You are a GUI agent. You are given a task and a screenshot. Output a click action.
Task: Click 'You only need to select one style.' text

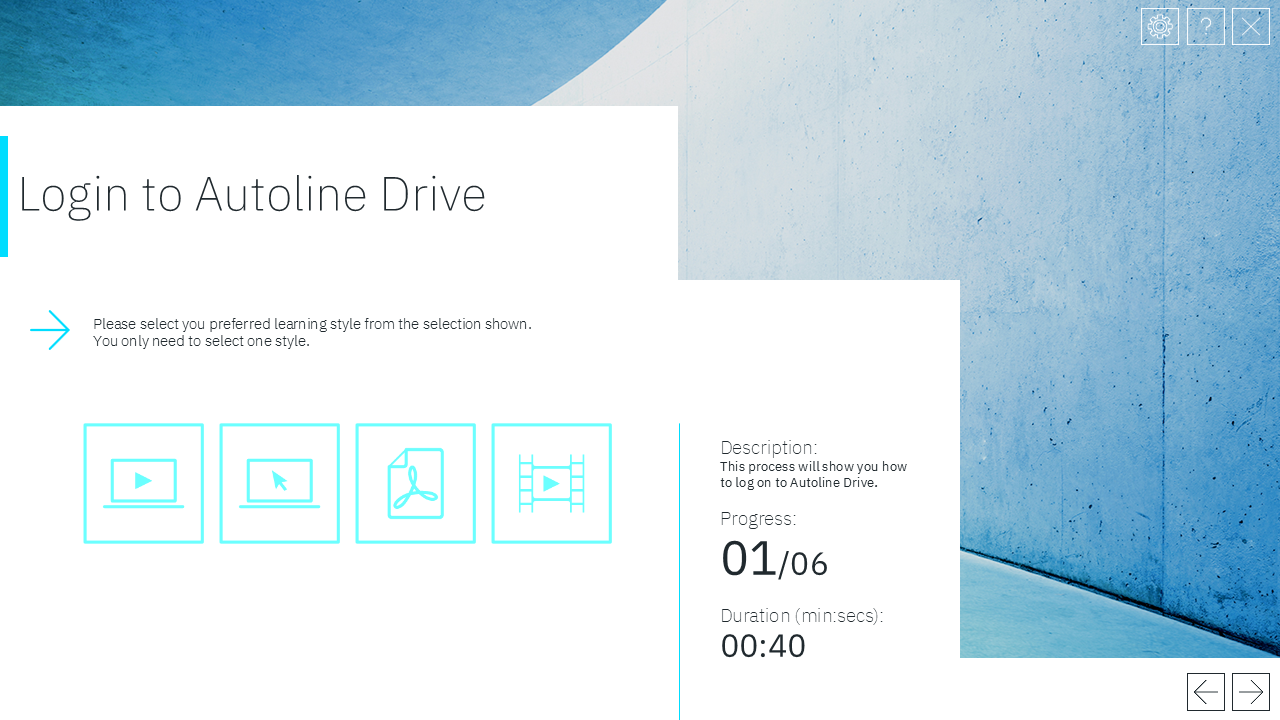pos(201,341)
